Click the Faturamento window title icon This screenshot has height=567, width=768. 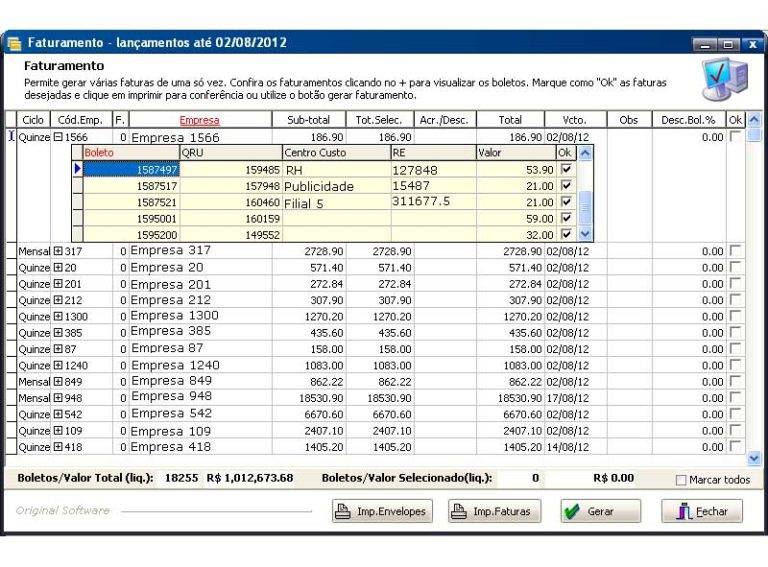(x=15, y=43)
